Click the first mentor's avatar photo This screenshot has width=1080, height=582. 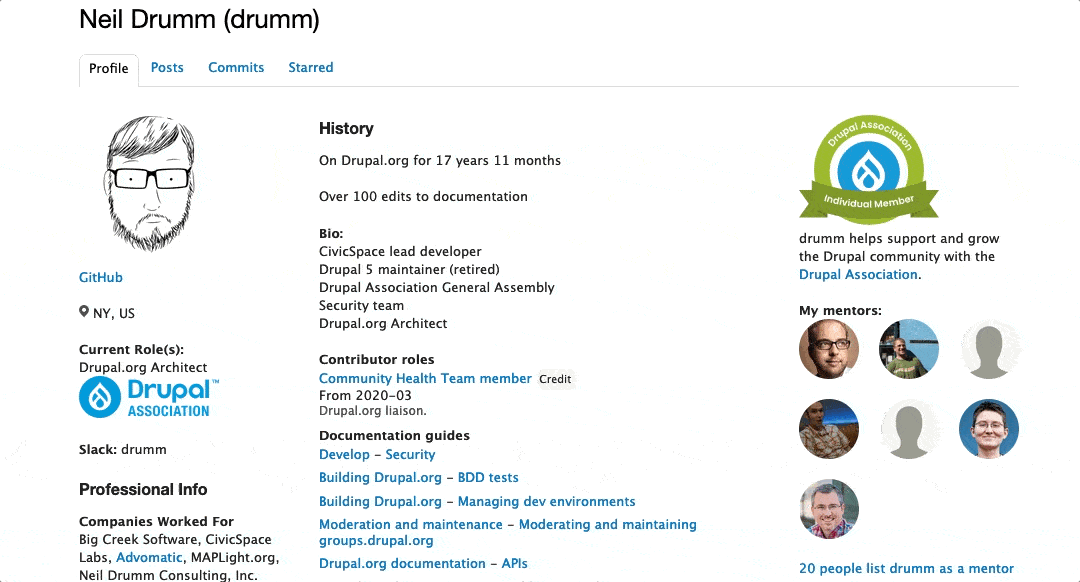[829, 350]
